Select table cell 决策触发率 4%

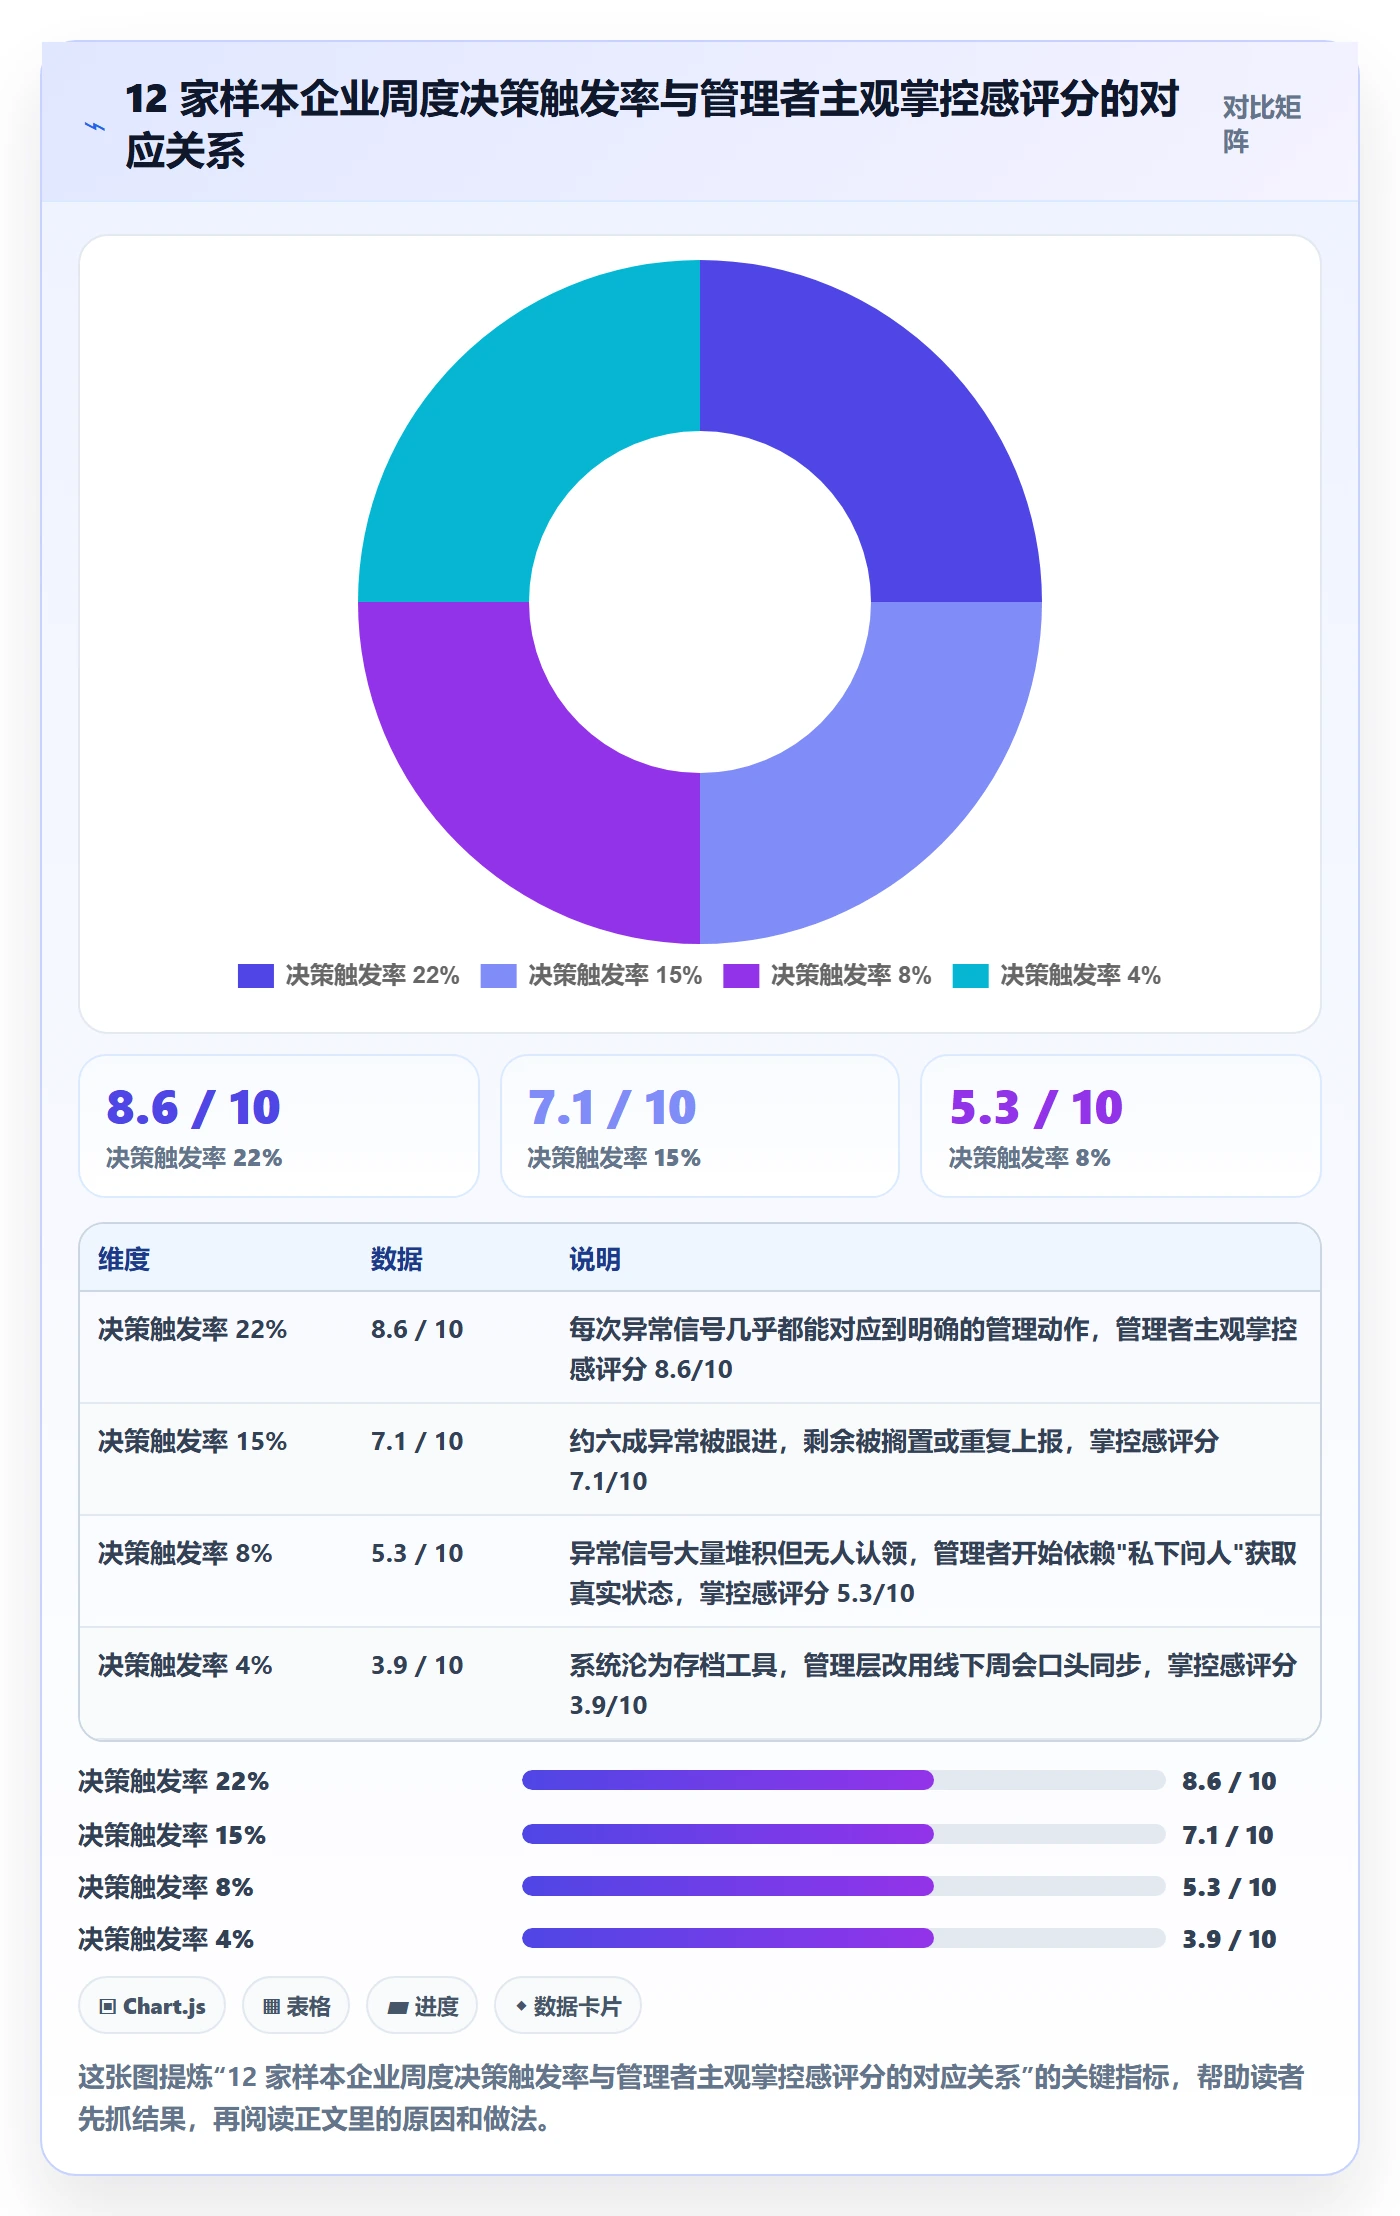tap(185, 1665)
